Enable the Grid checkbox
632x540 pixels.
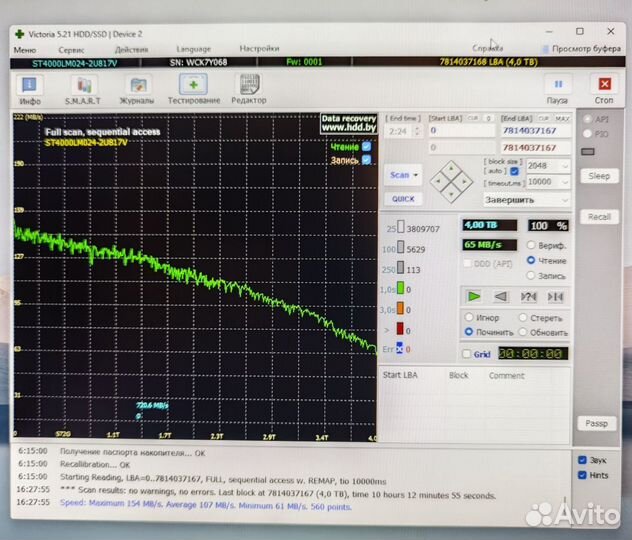(x=466, y=354)
